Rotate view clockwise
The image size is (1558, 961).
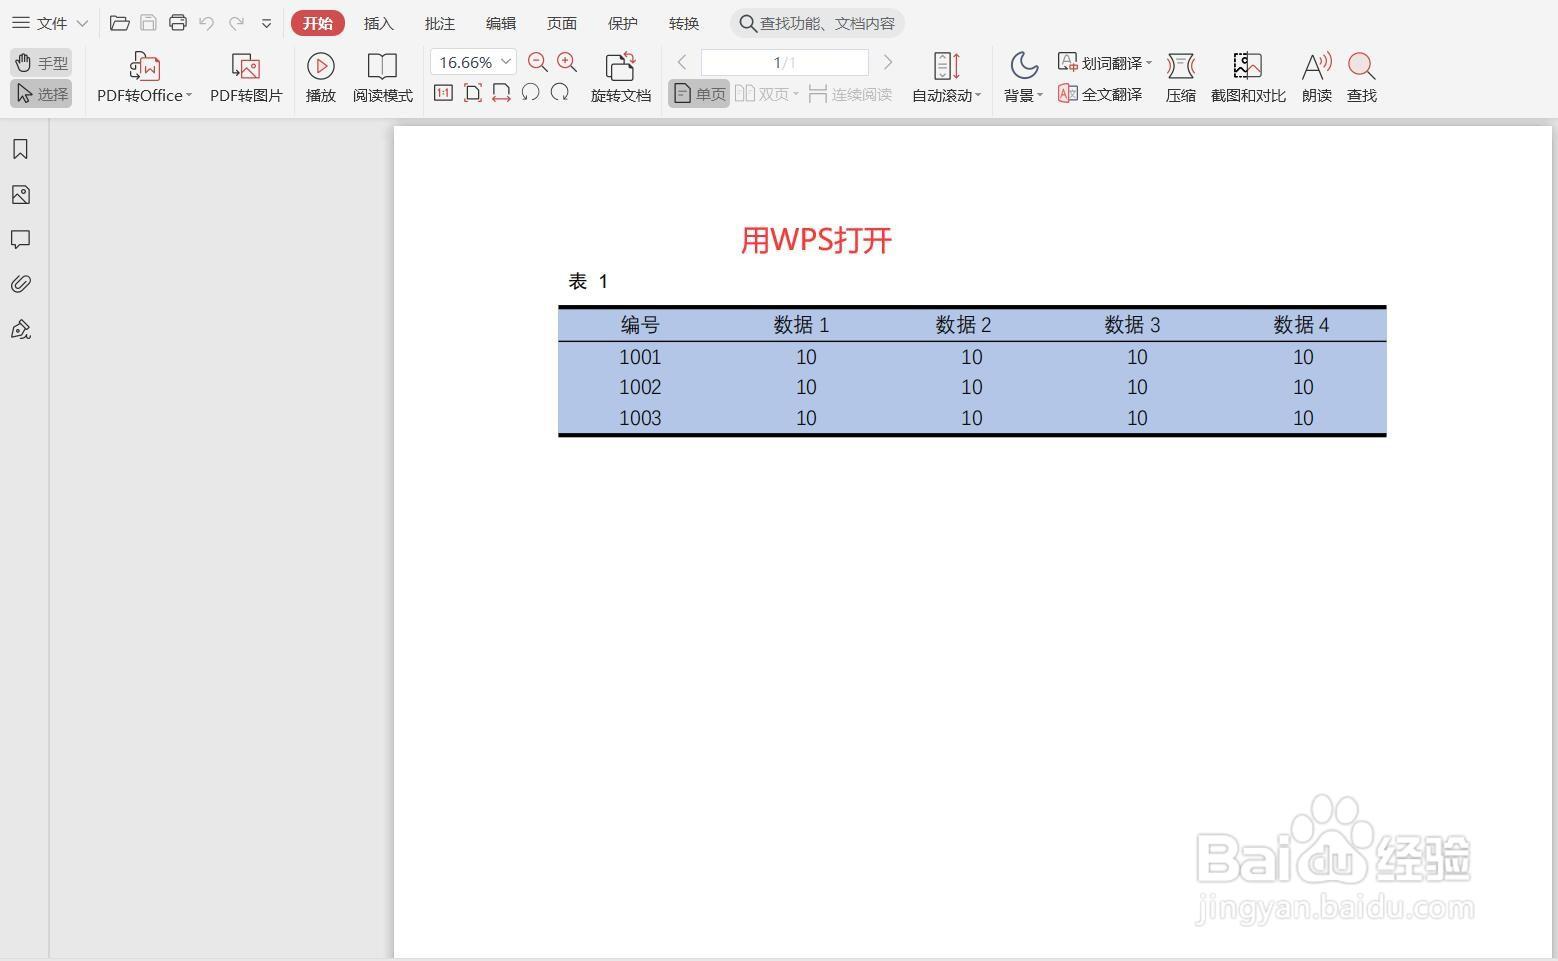(x=560, y=93)
